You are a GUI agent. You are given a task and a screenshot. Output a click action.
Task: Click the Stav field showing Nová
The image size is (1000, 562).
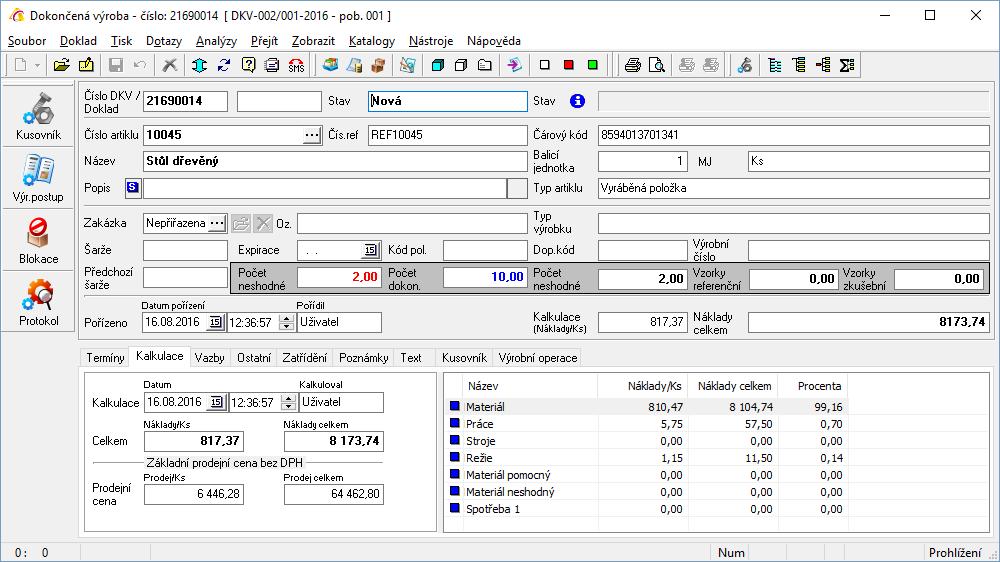click(x=448, y=101)
